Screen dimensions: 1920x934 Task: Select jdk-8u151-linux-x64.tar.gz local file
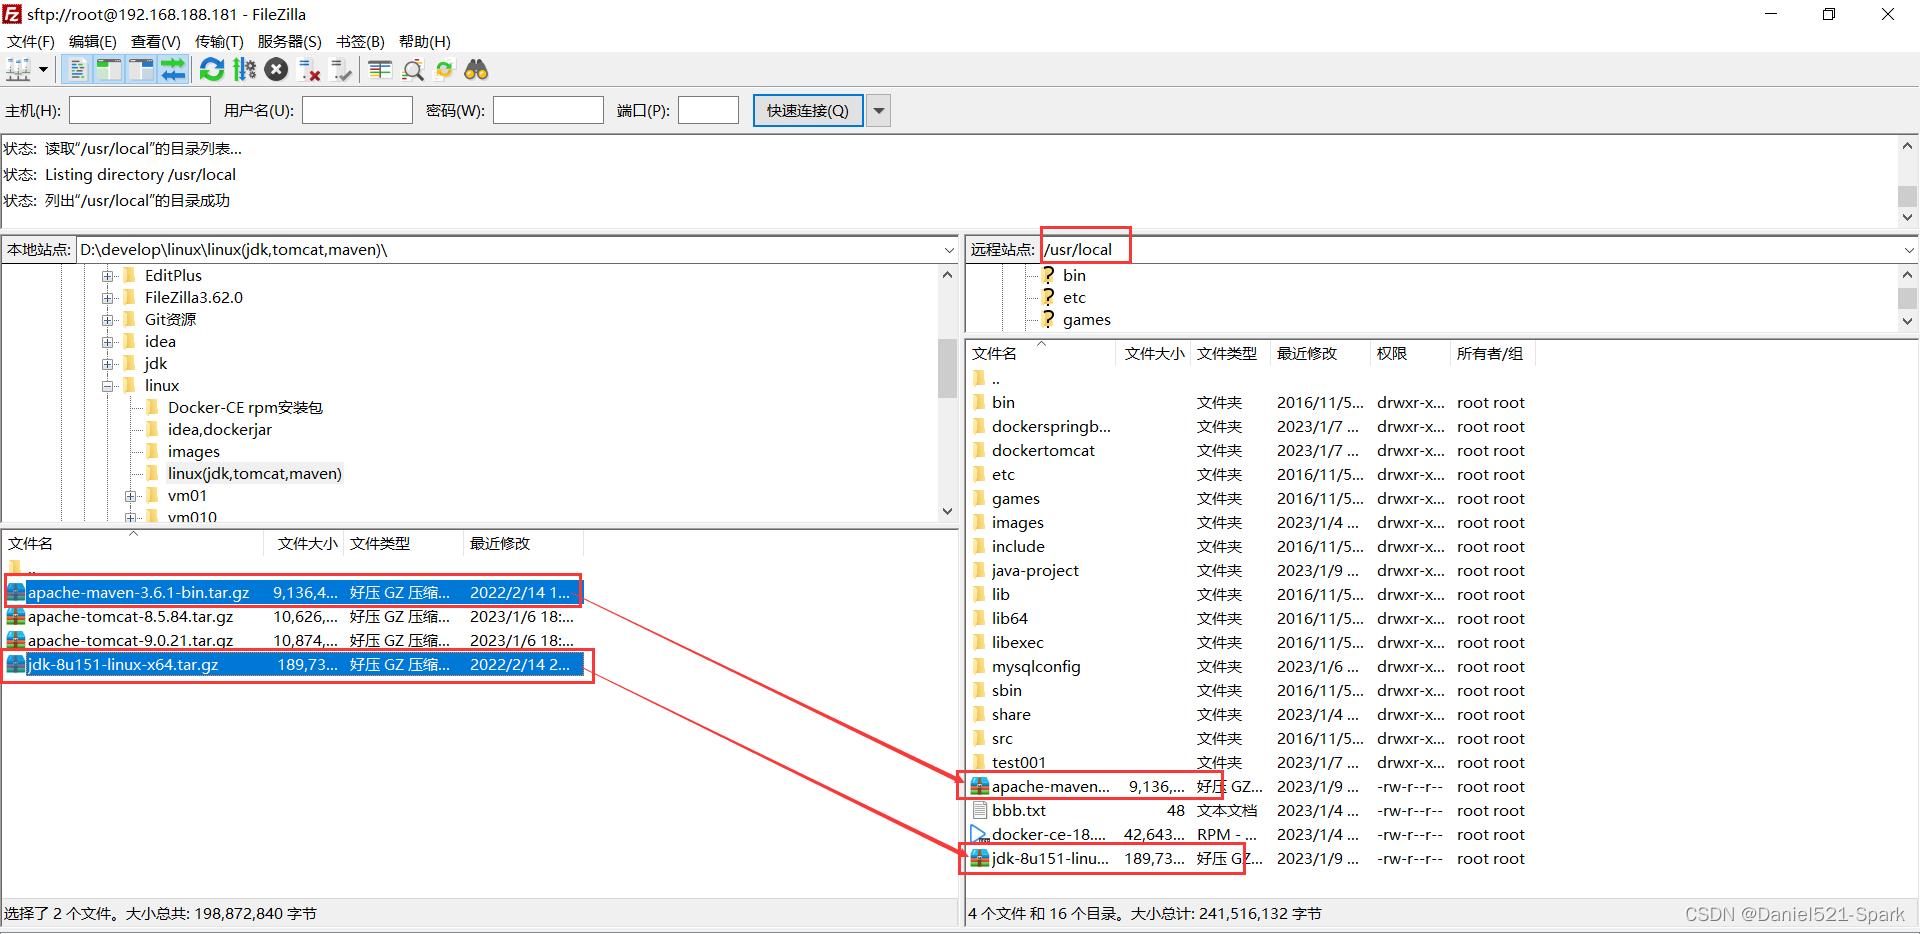click(123, 665)
